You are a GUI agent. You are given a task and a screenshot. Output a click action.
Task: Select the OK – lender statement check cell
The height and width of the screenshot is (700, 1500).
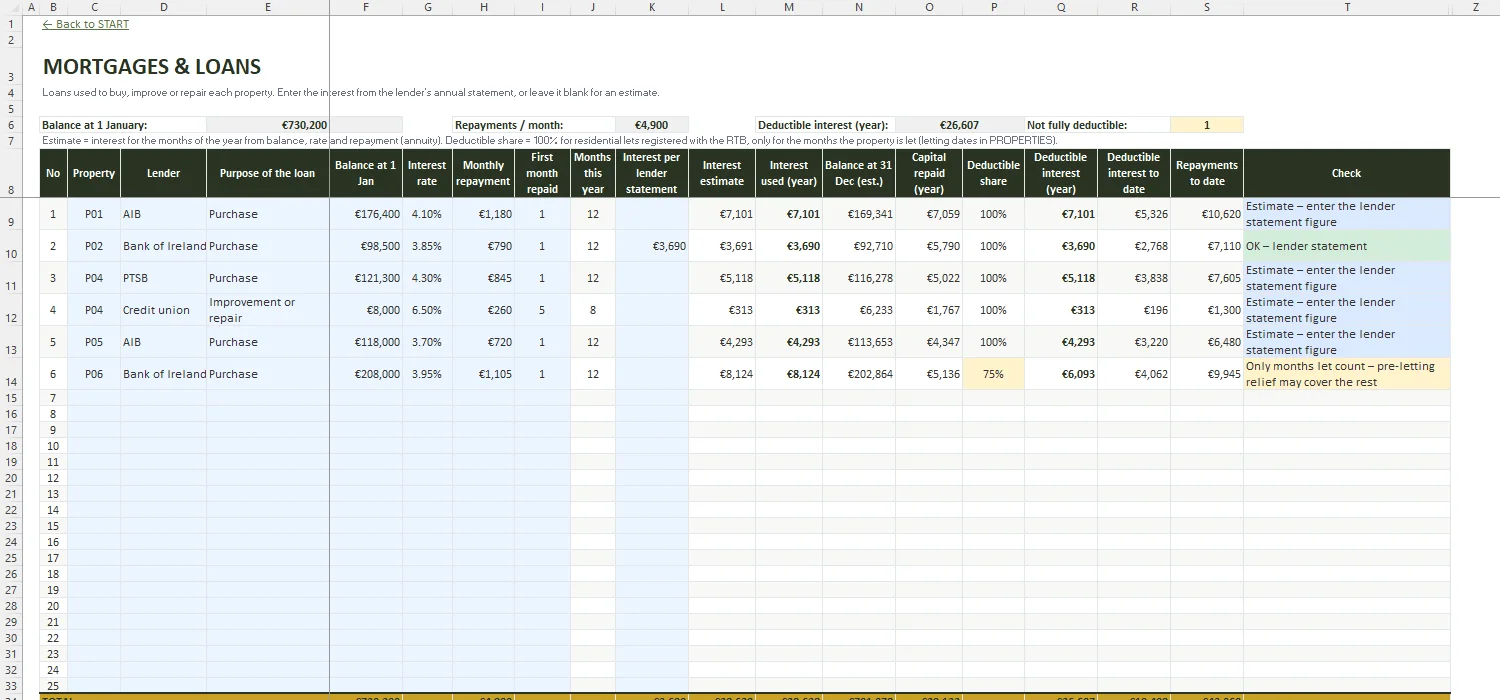coord(1346,246)
